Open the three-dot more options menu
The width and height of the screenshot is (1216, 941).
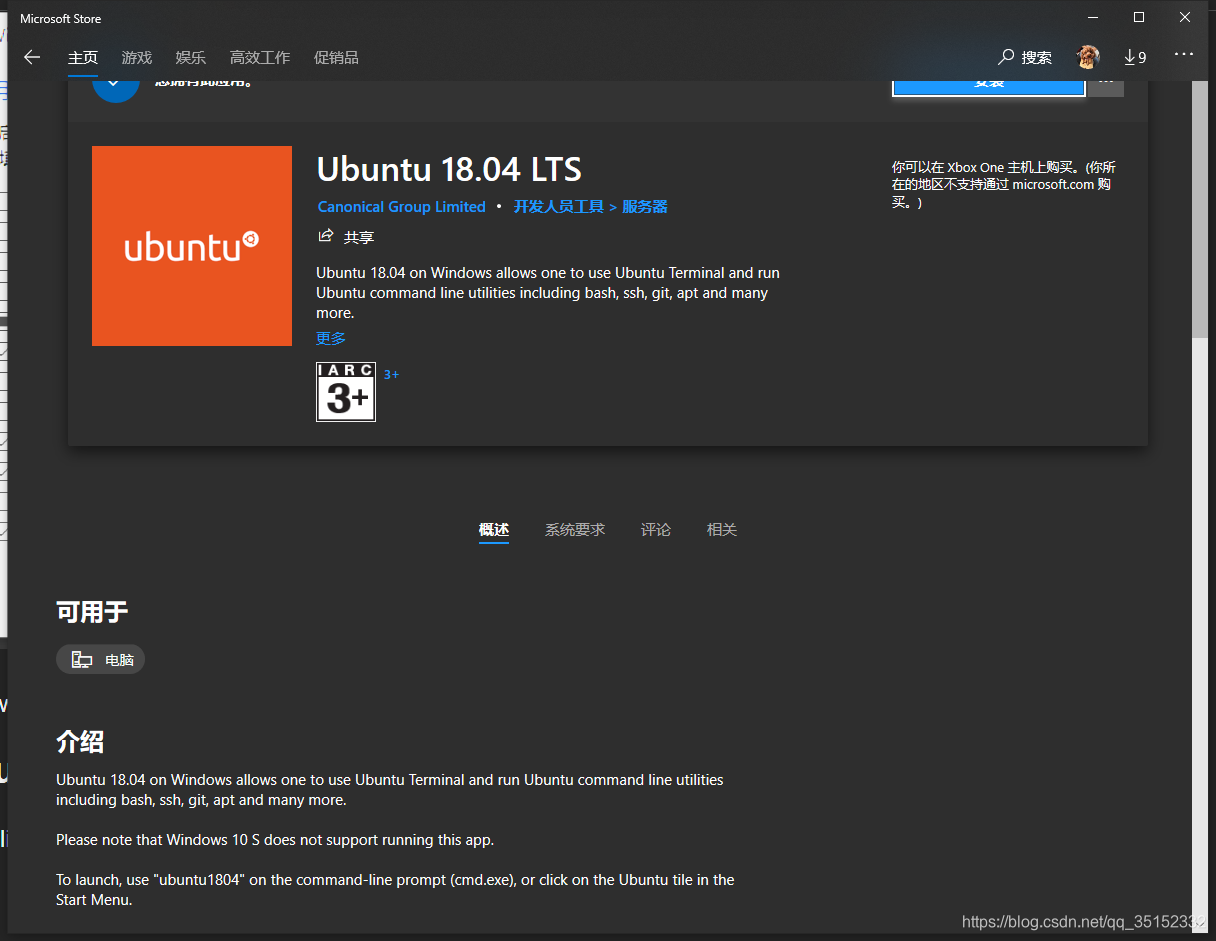point(1184,55)
